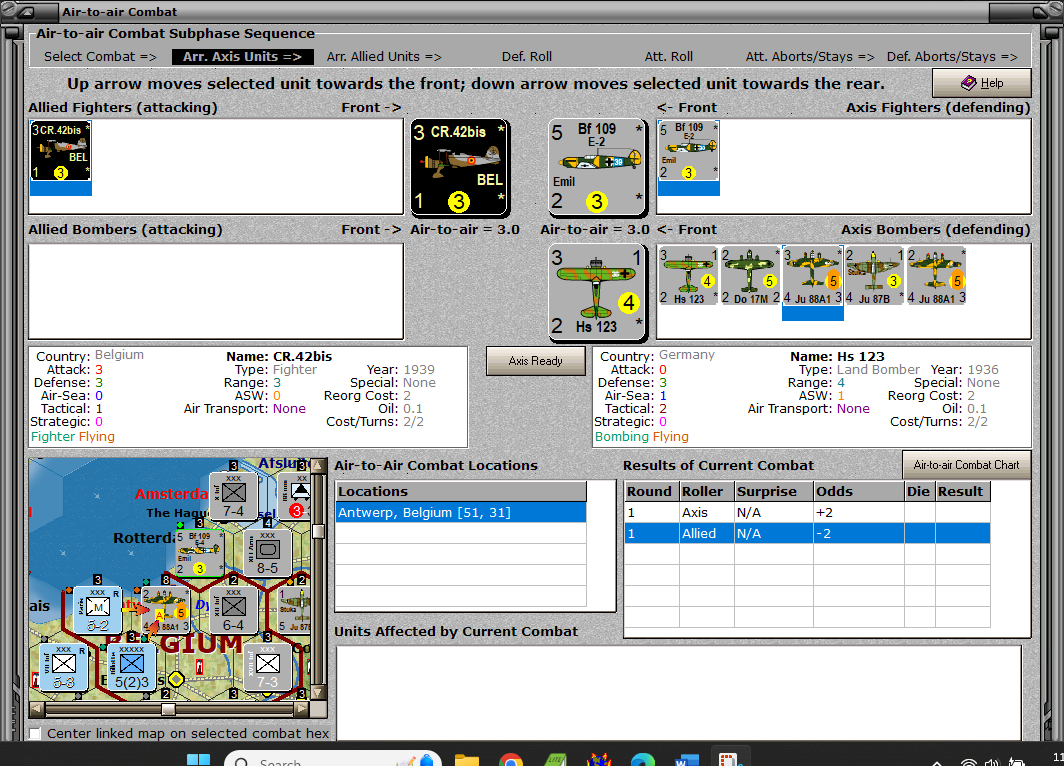Click the Windows taskbar search box
Viewport: 1064px width, 766px height.
pos(332,759)
